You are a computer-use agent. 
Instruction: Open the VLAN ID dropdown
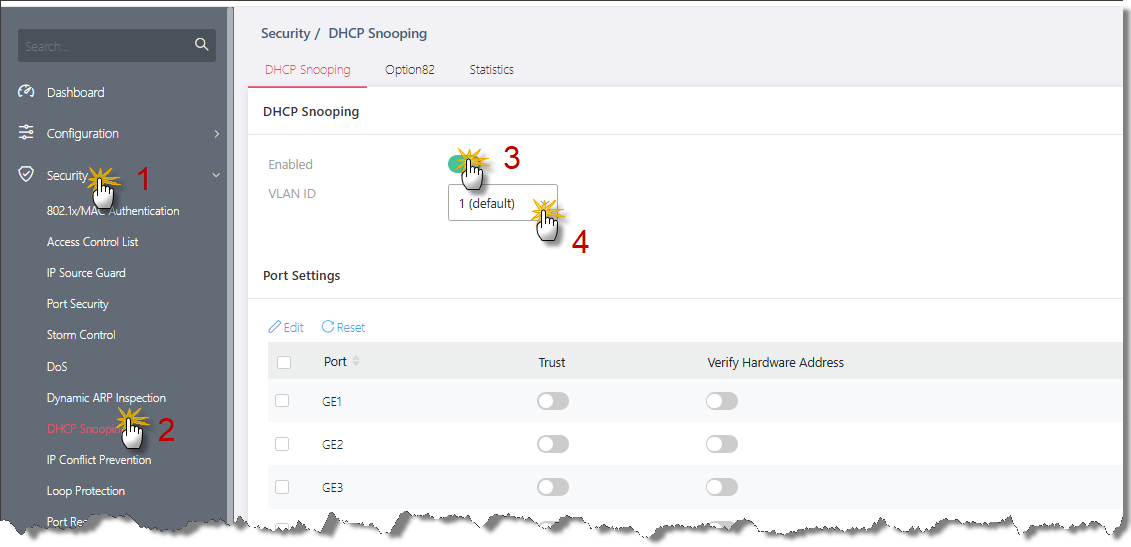502,203
